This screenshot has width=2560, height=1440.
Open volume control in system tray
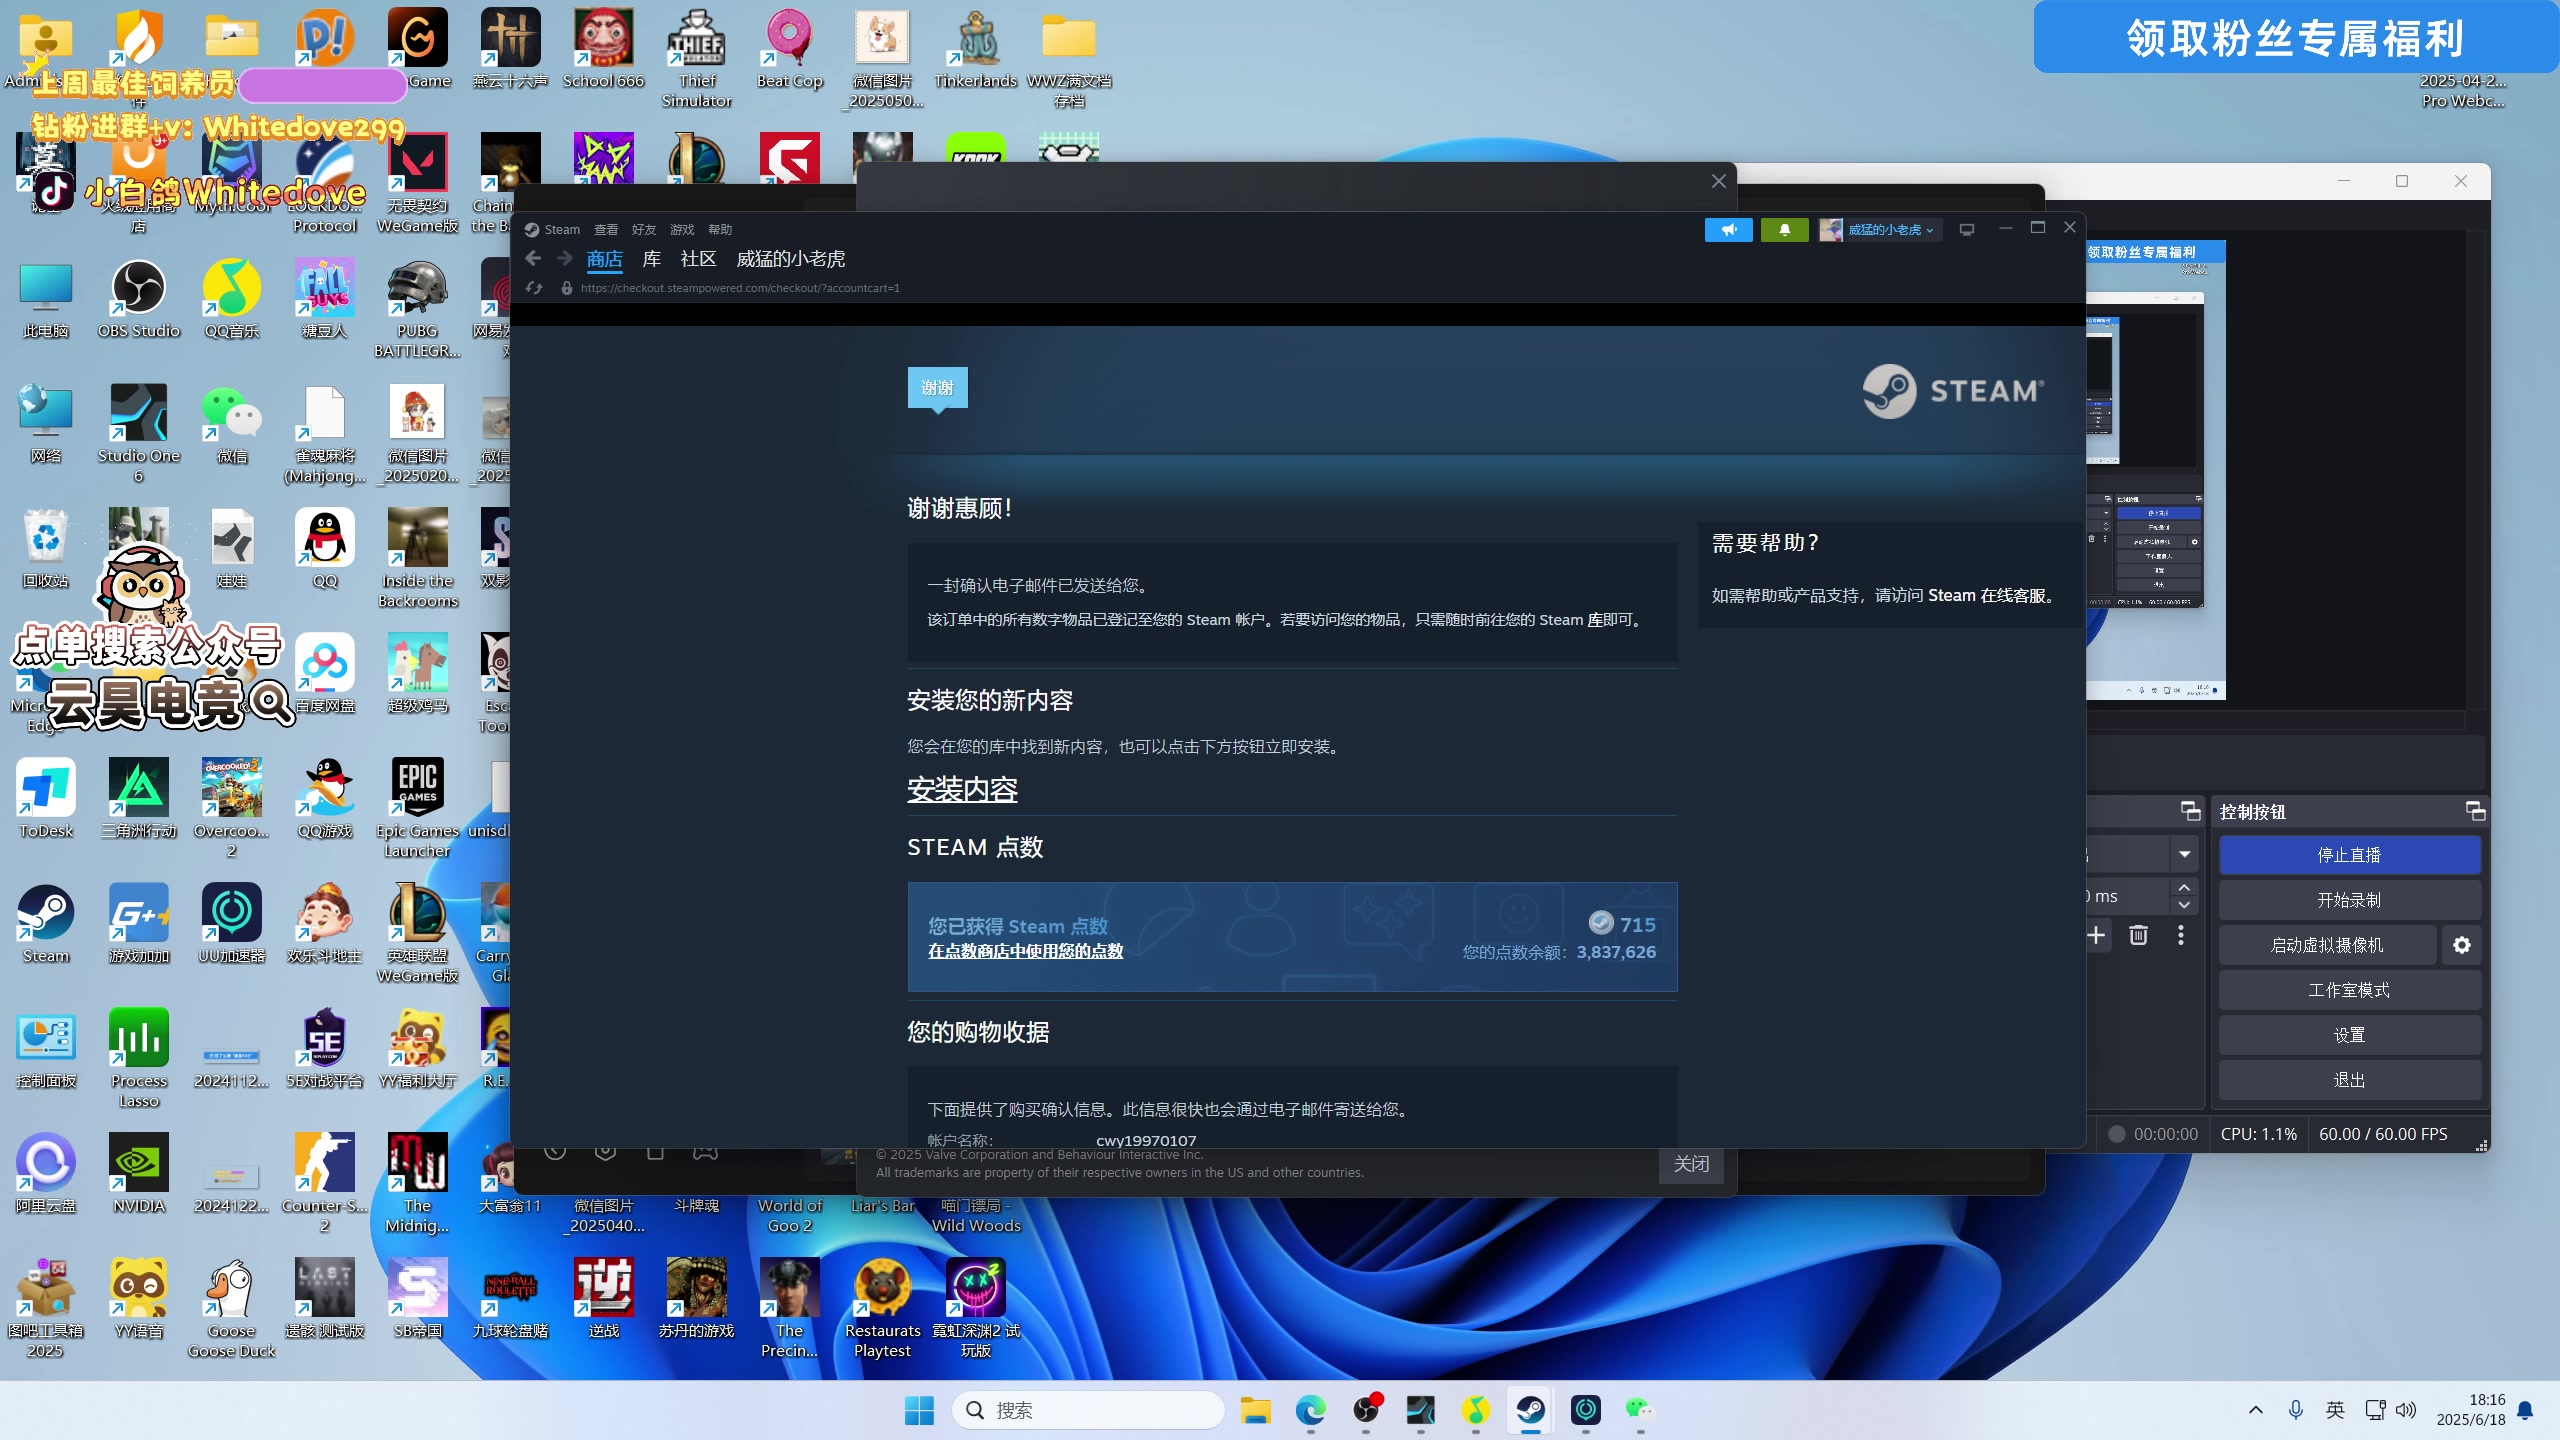point(2406,1411)
